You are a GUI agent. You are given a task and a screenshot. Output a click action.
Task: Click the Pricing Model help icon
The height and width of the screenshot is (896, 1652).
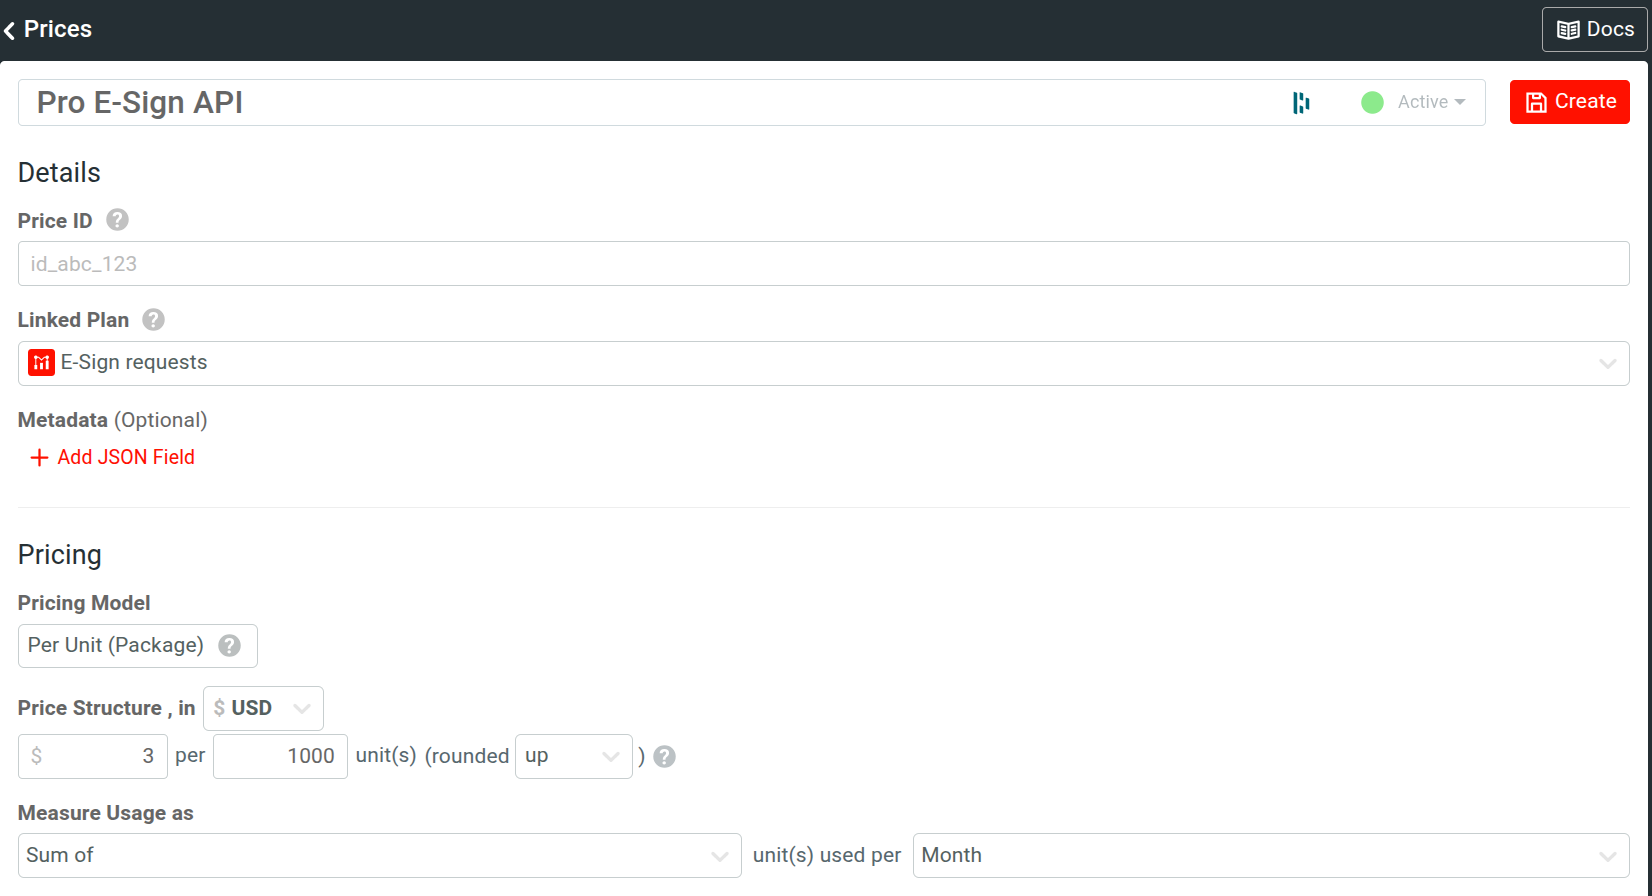[x=230, y=646]
